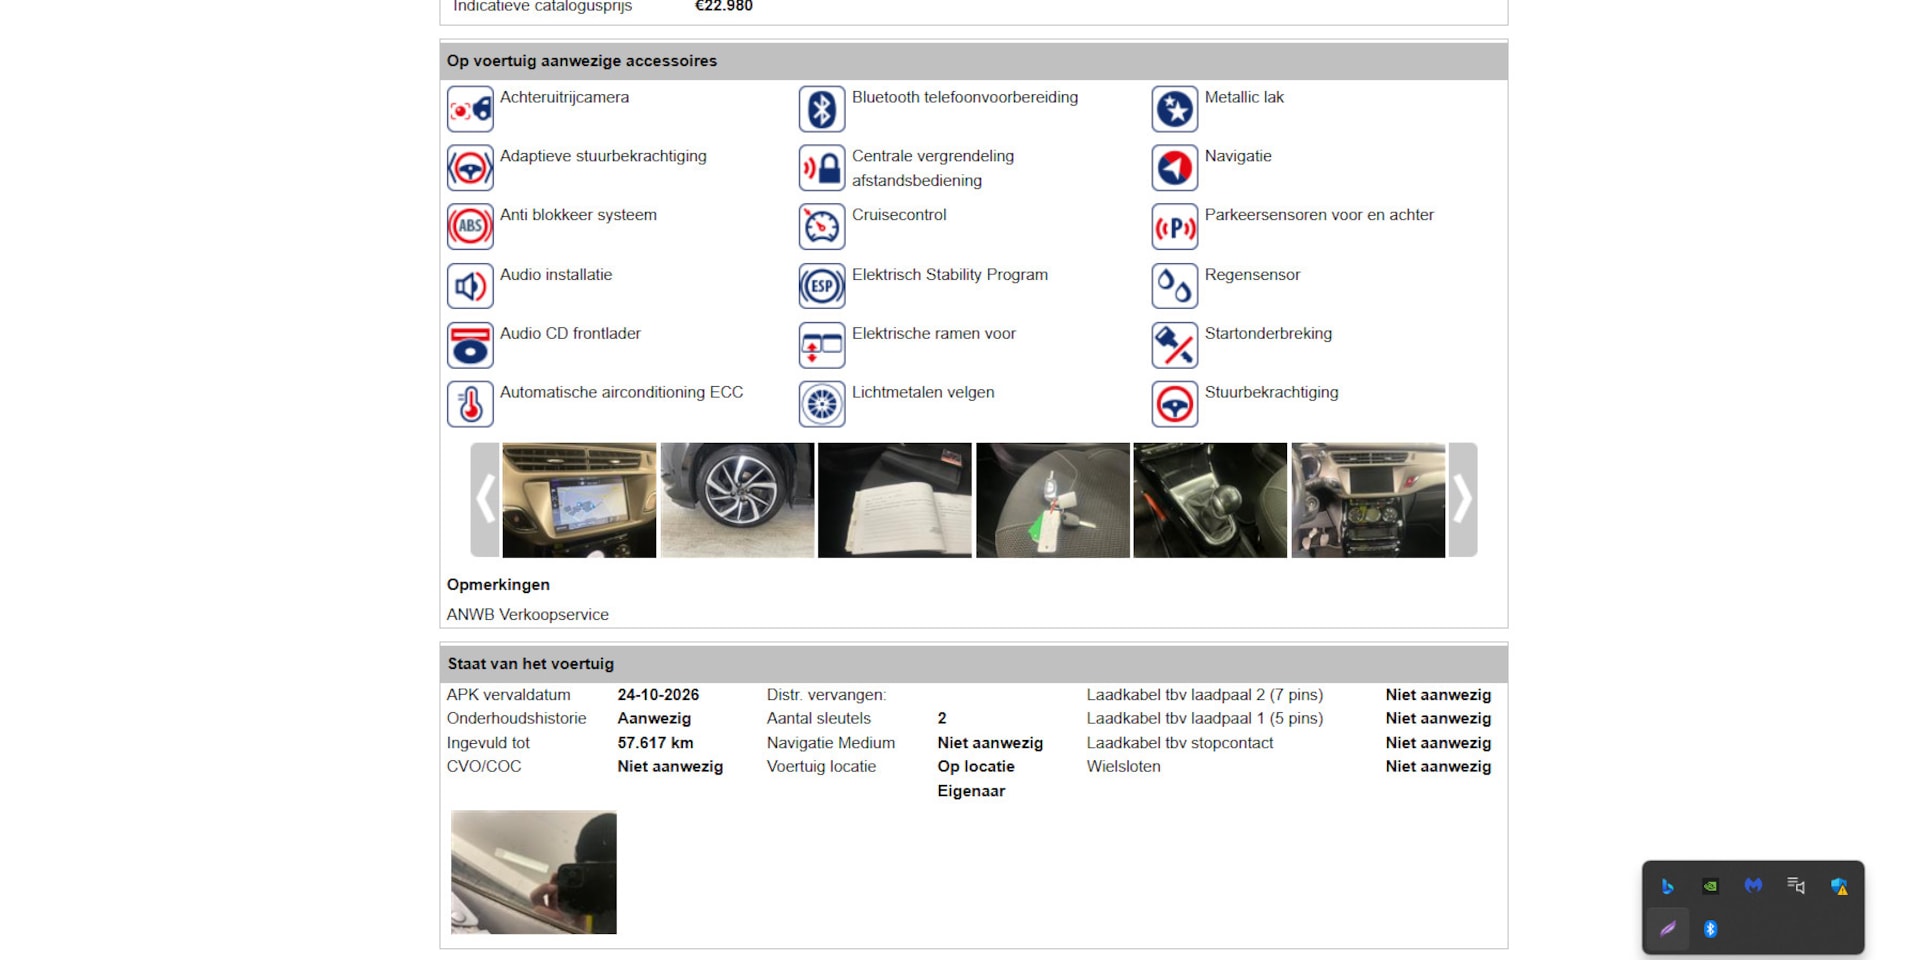Click the Bluetooth icon in tray popup
Image resolution: width=1916 pixels, height=960 pixels.
[x=1710, y=929]
